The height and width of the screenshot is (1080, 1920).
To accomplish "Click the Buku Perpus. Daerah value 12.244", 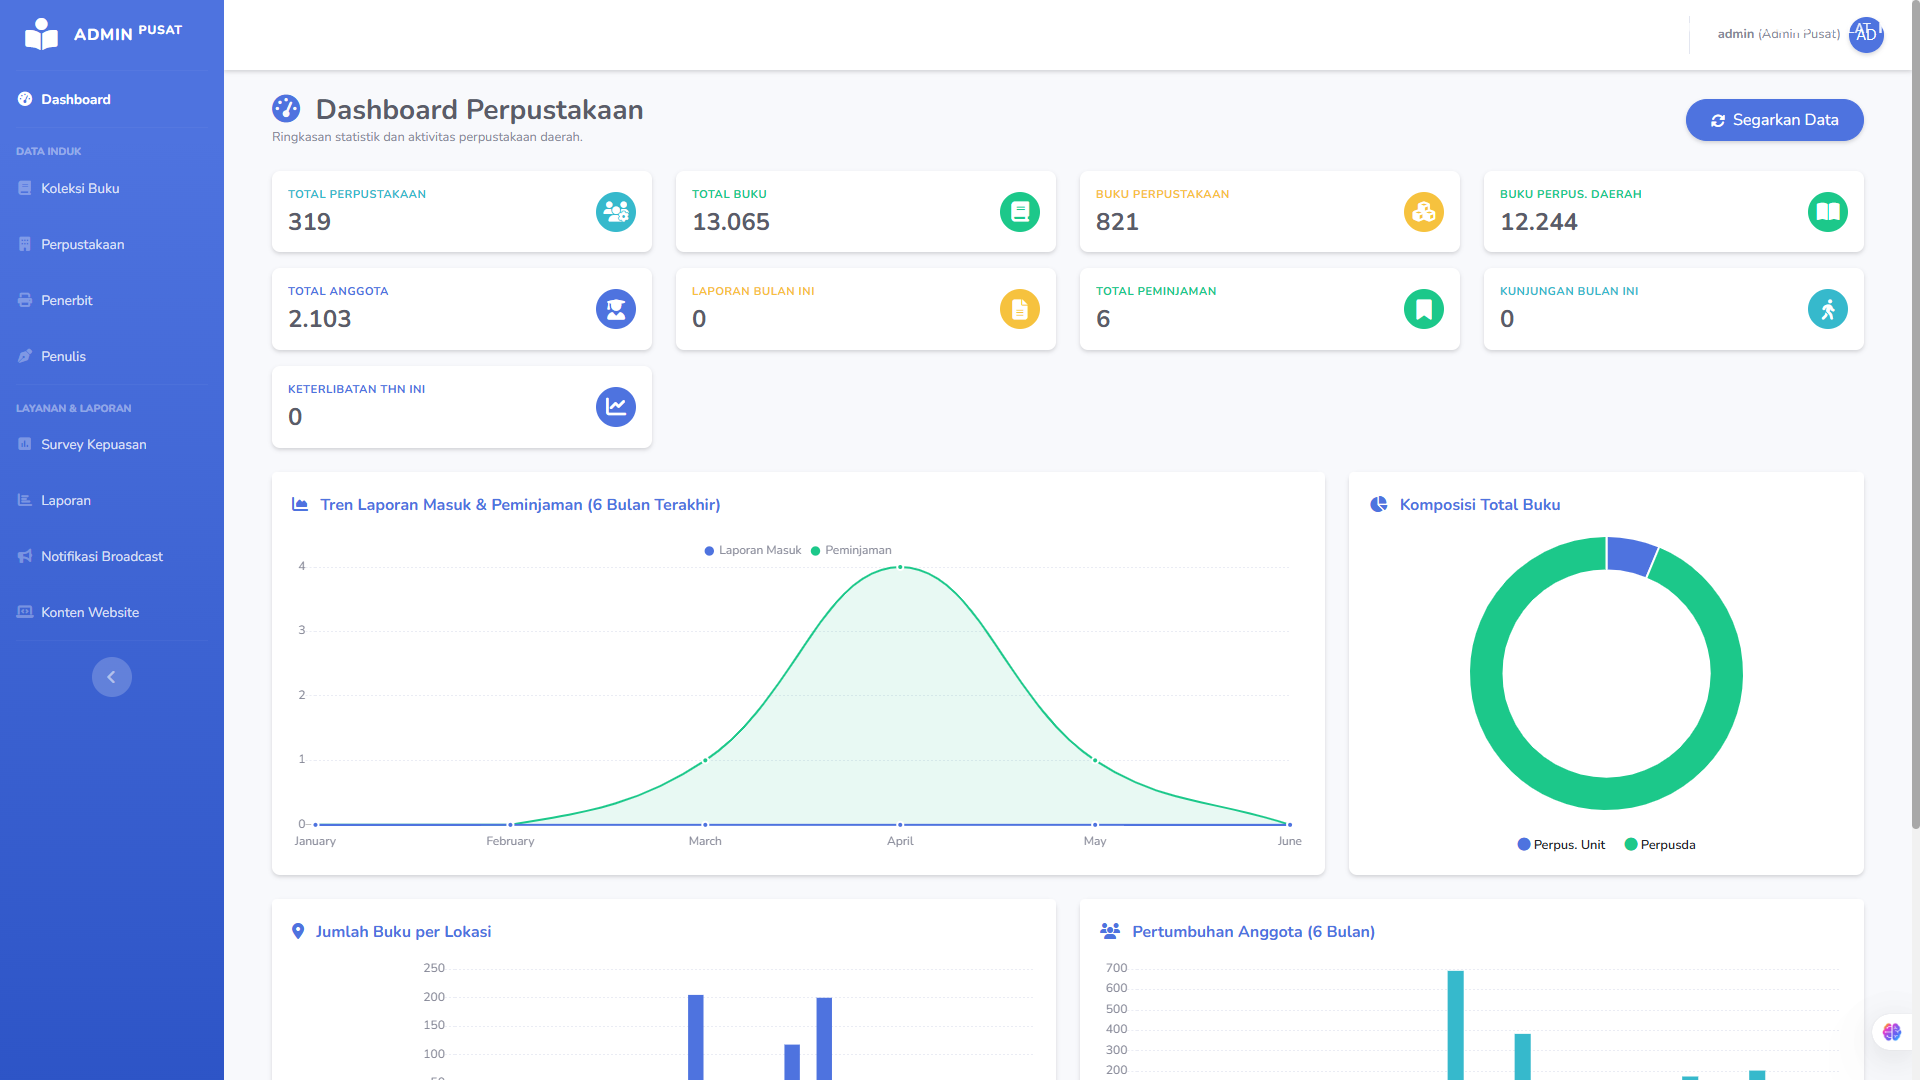I will pos(1539,222).
